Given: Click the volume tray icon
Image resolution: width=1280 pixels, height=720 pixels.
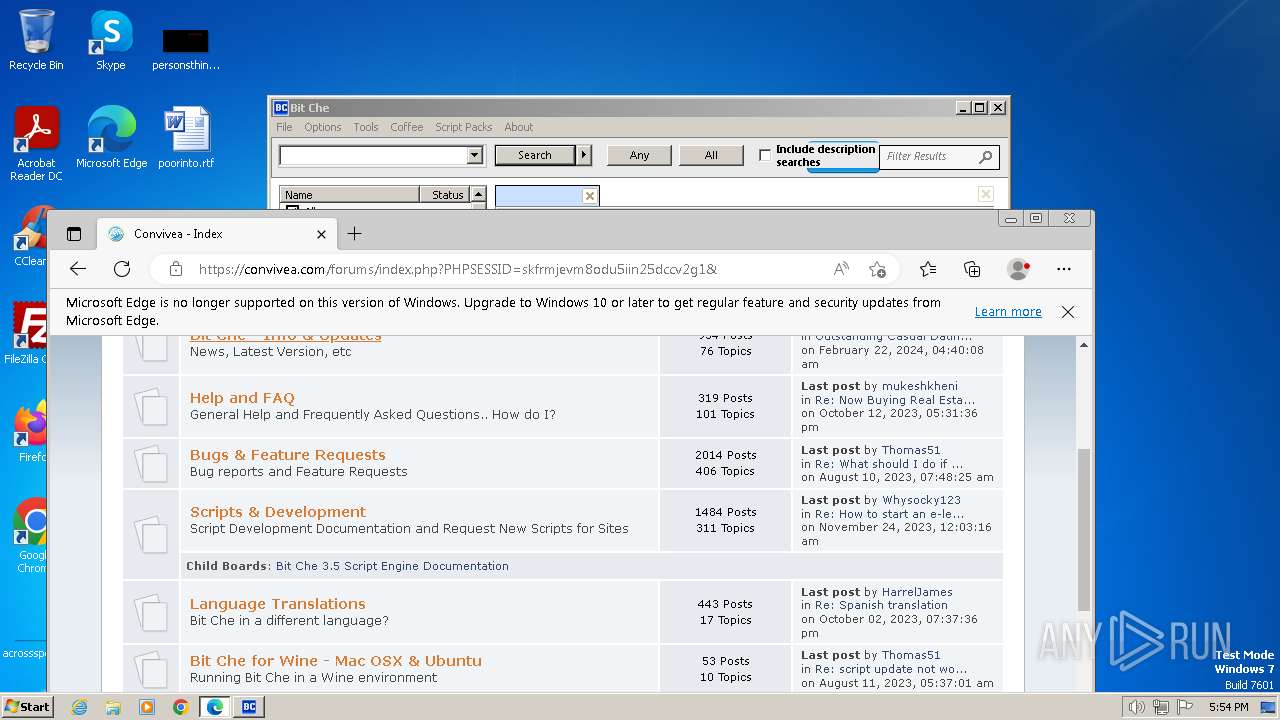Looking at the screenshot, I should coord(1137,707).
